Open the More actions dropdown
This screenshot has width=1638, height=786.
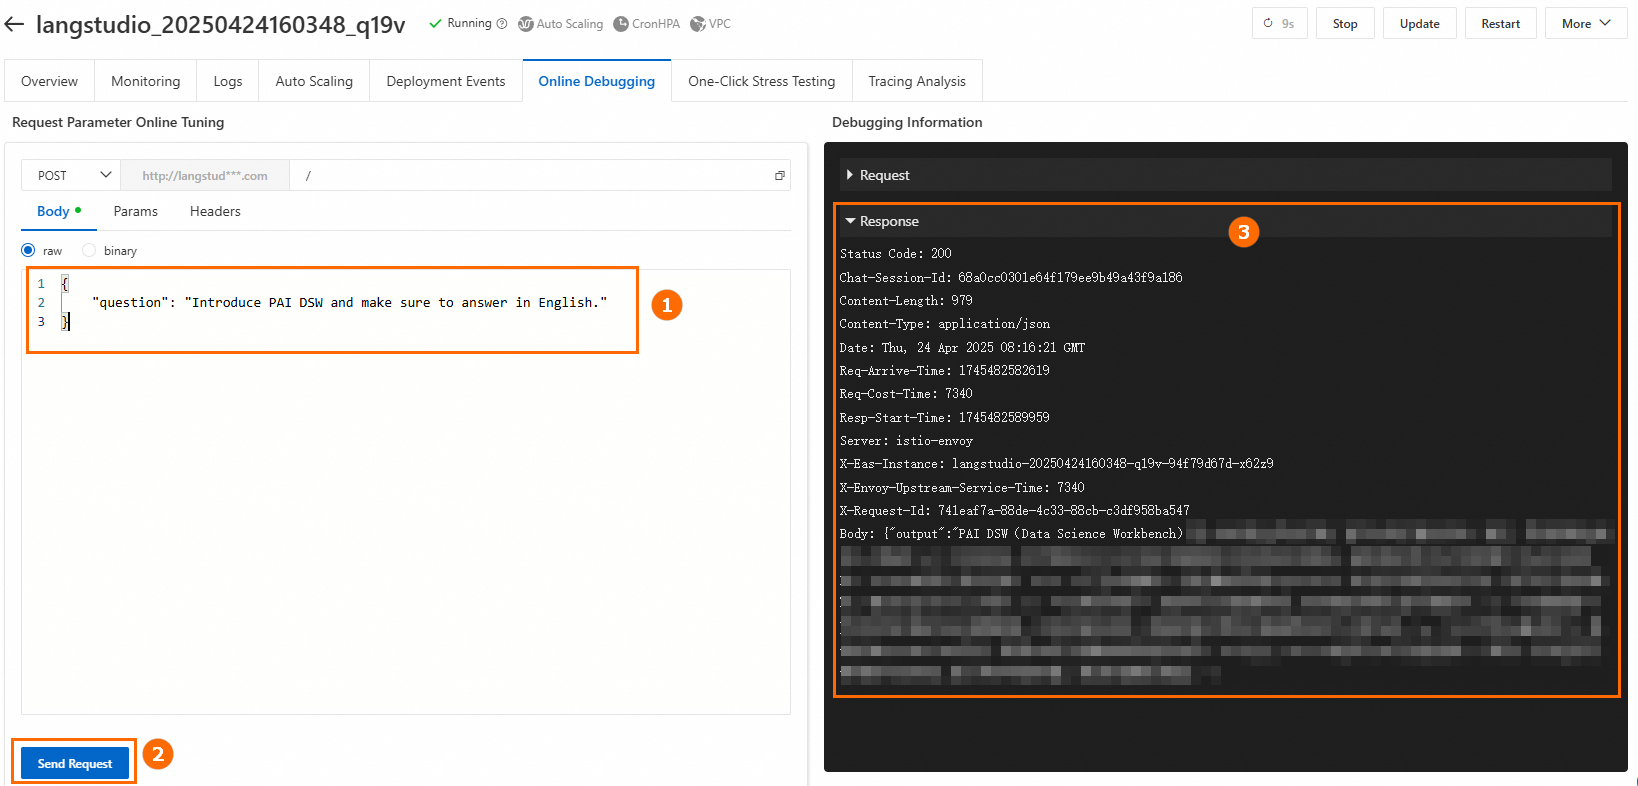point(1586,24)
